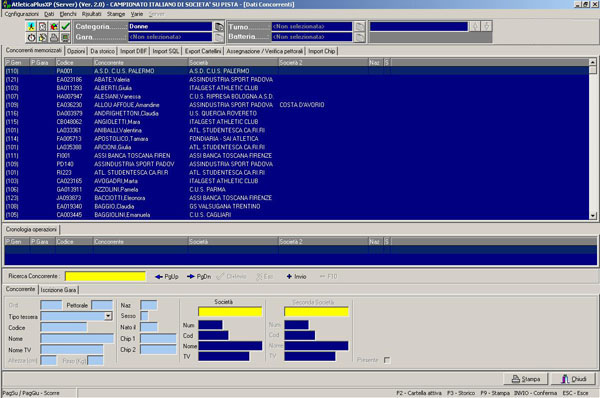This screenshot has width=600, height=398.
Task: Select row BAGGIOLINI,Emanuela
Action: click(x=297, y=215)
